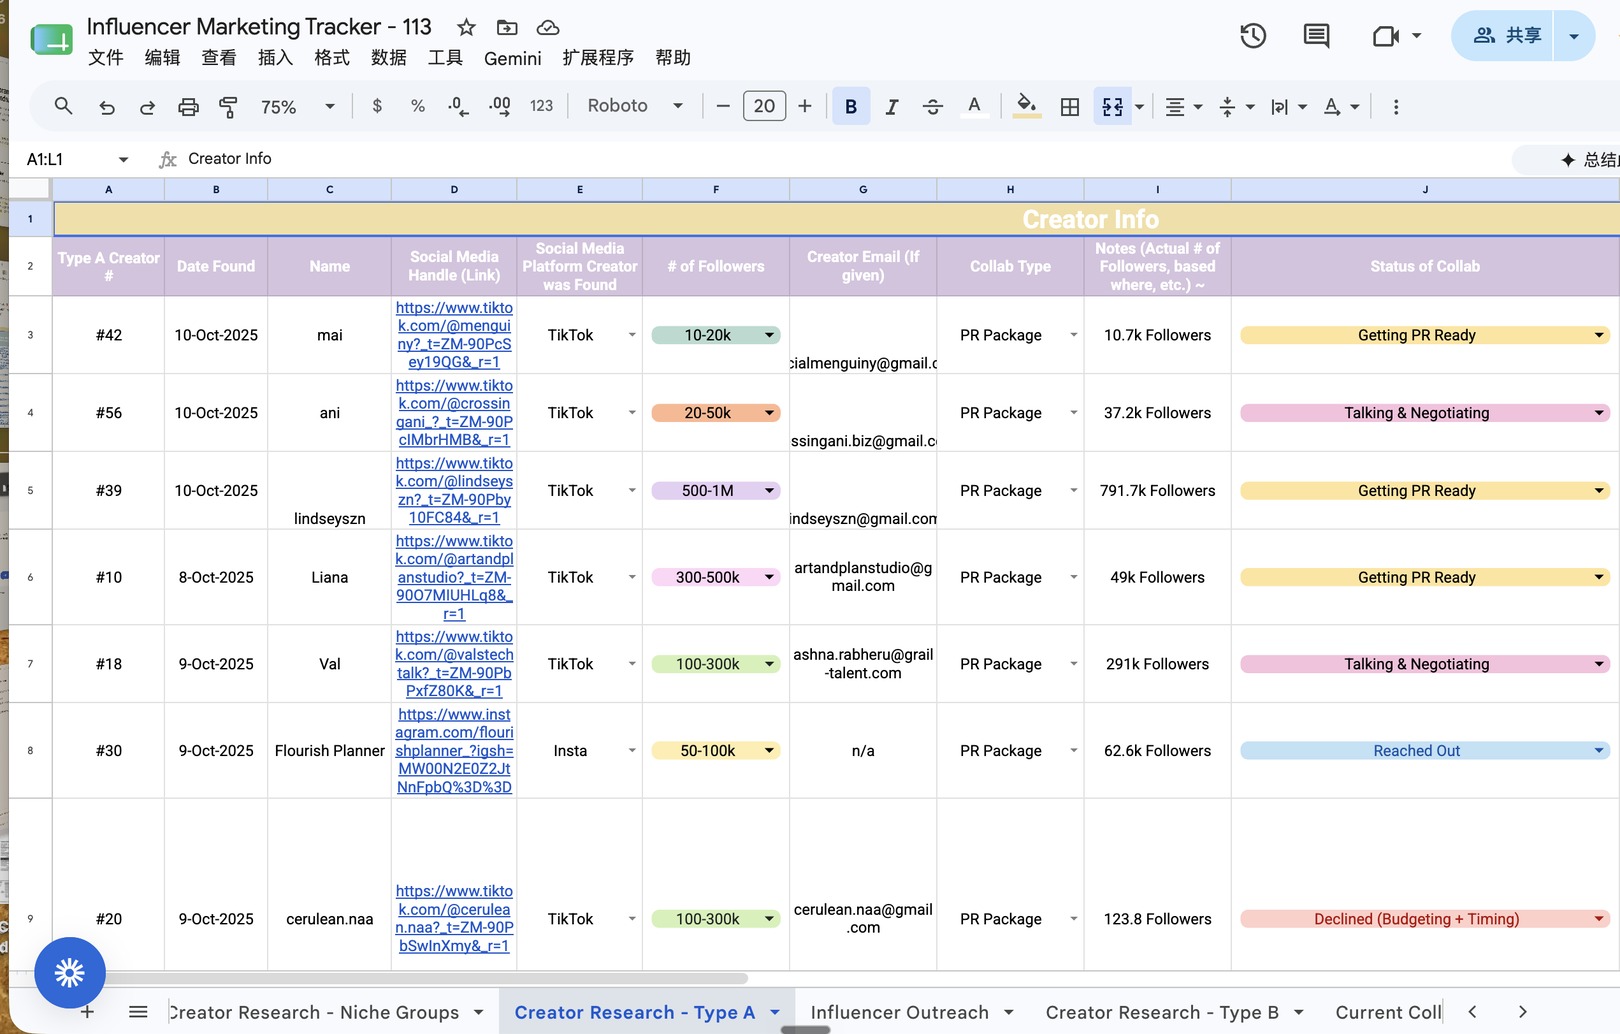Add a new sheet with plus
The width and height of the screenshot is (1620, 1034).
tap(87, 1012)
